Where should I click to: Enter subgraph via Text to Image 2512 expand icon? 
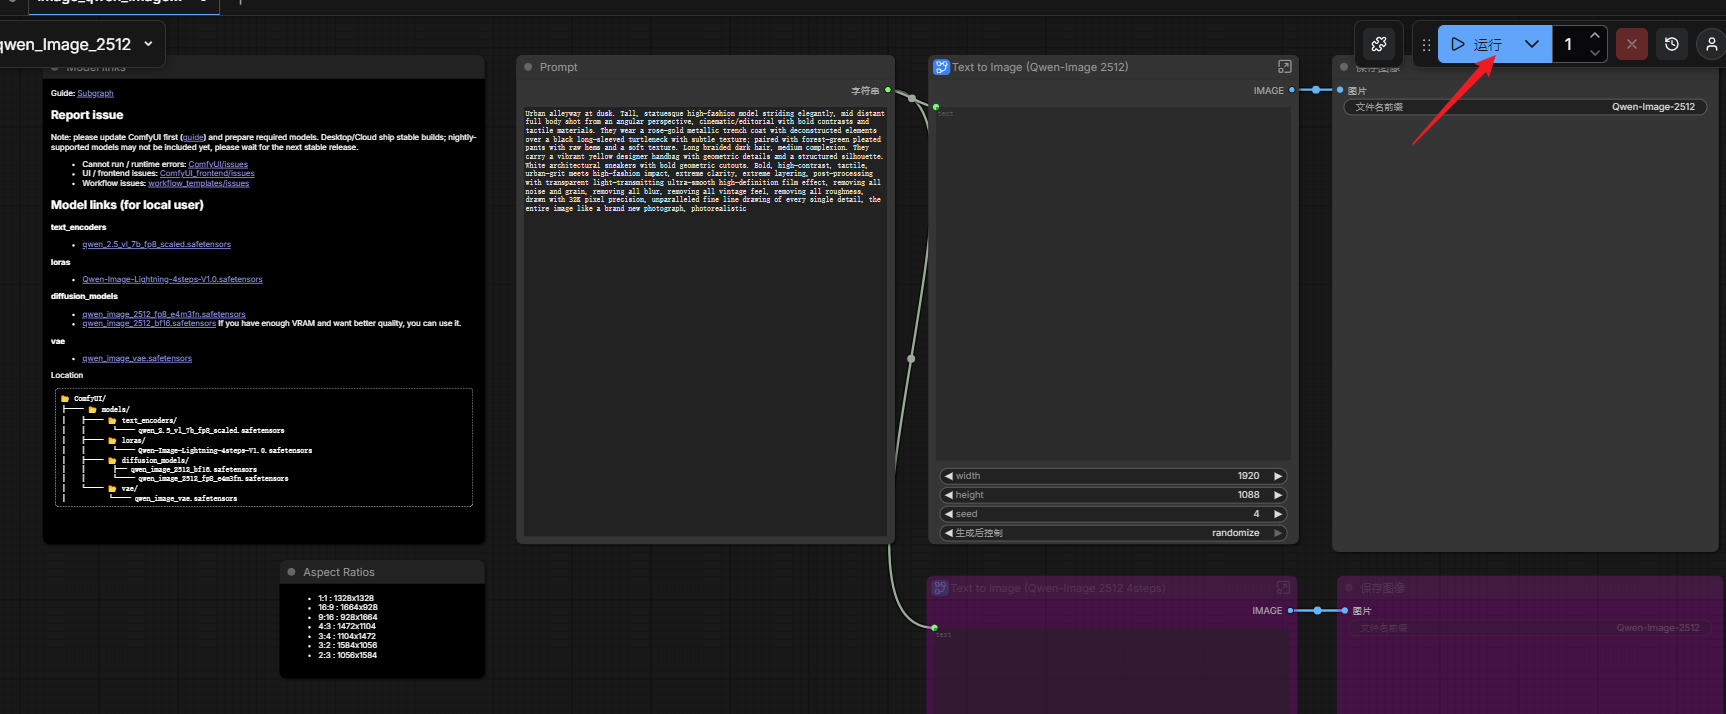(x=1284, y=67)
